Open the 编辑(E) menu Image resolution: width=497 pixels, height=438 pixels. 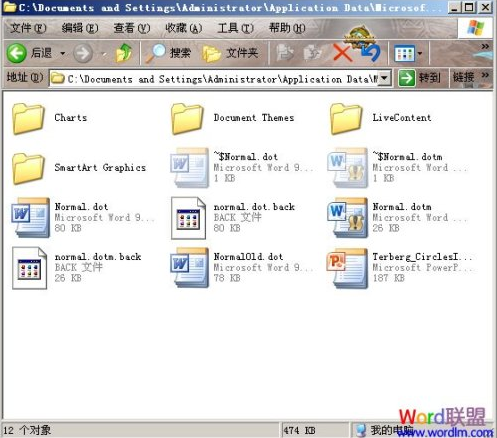80,28
